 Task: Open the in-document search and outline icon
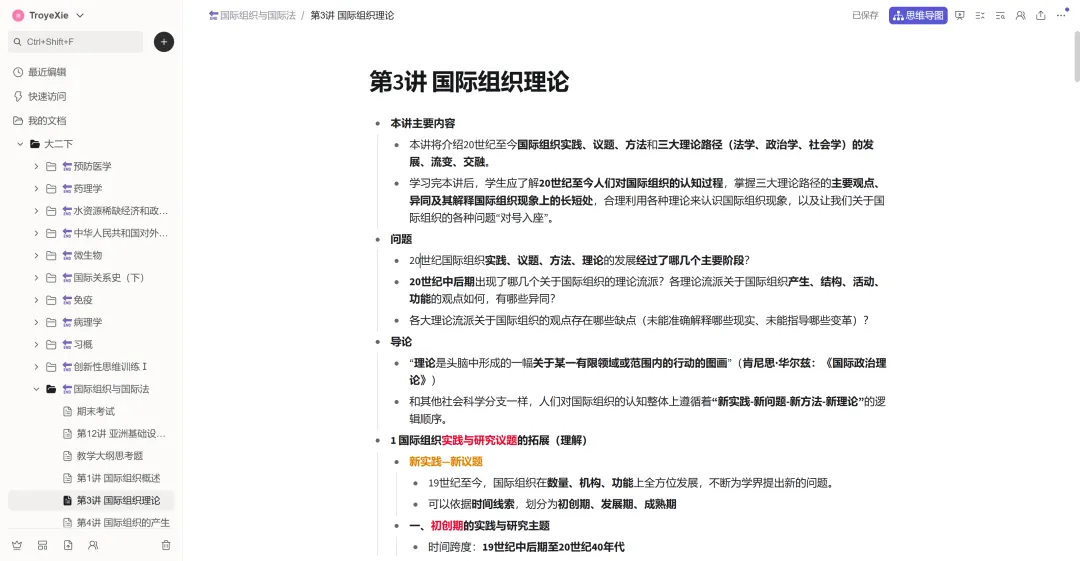point(1000,15)
